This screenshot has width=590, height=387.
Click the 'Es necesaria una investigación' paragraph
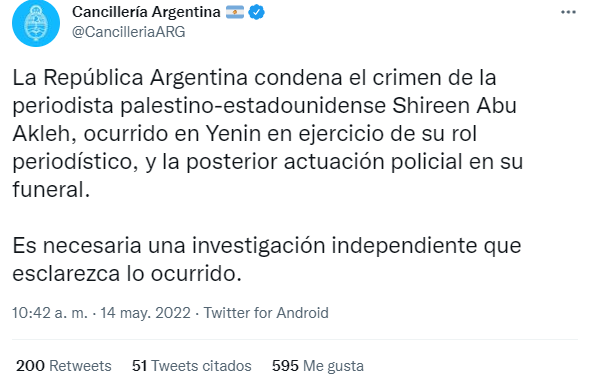pos(267,260)
